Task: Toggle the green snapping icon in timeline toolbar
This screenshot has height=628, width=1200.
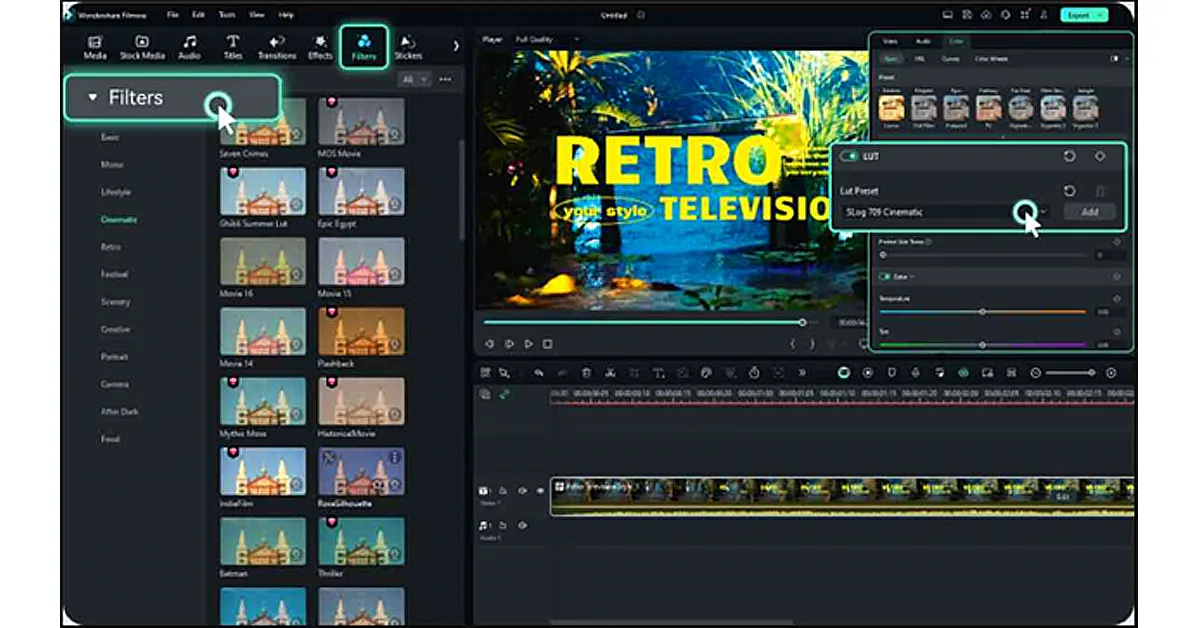Action: [963, 372]
